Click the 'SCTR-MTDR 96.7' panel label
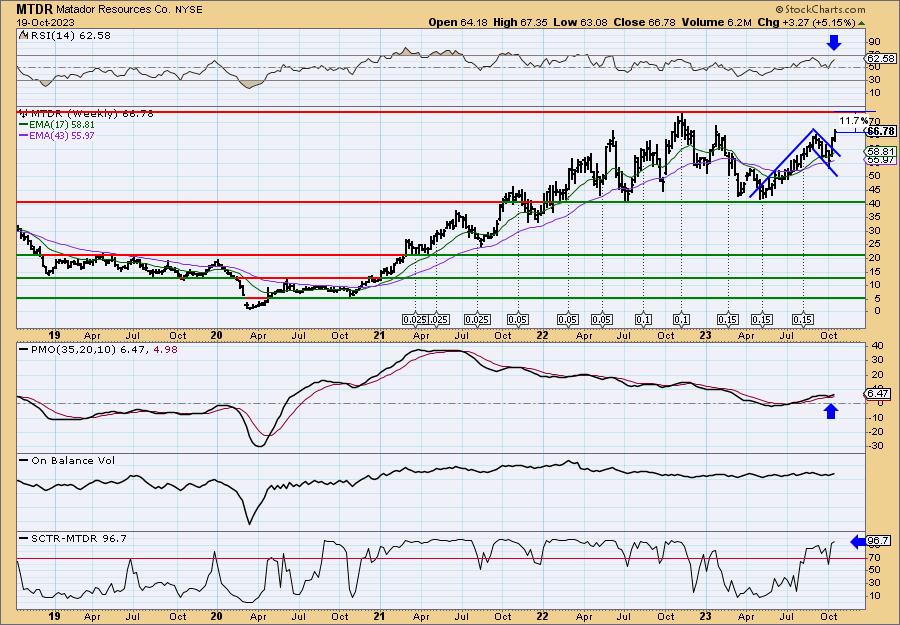This screenshot has width=900, height=625. [78, 538]
